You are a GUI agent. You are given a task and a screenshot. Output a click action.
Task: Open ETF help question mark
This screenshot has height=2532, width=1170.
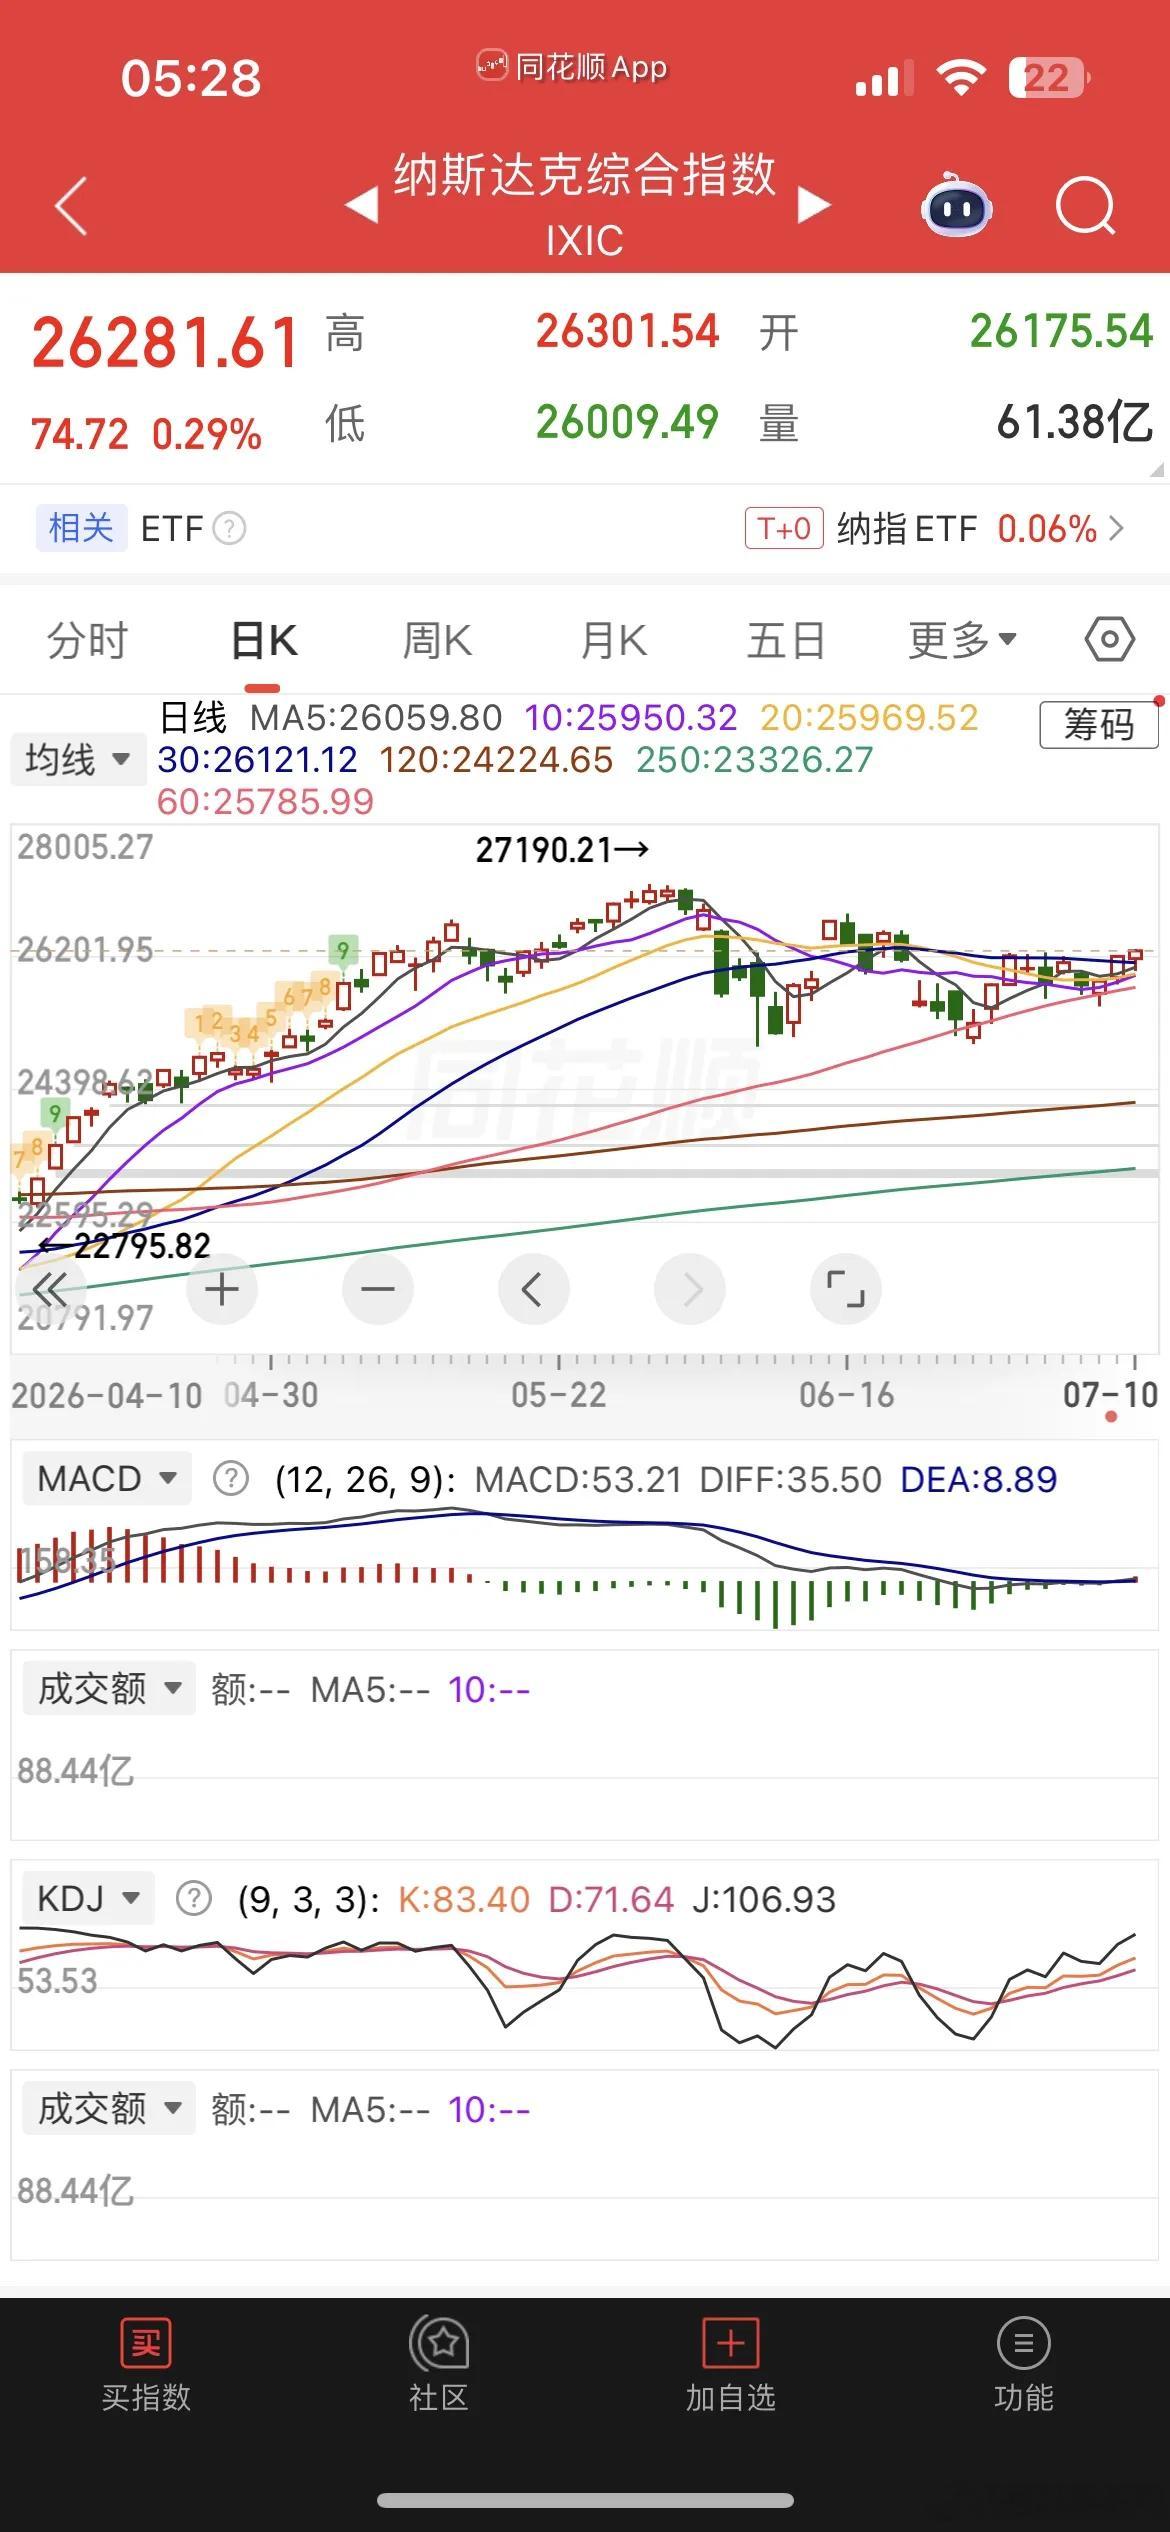click(x=229, y=528)
